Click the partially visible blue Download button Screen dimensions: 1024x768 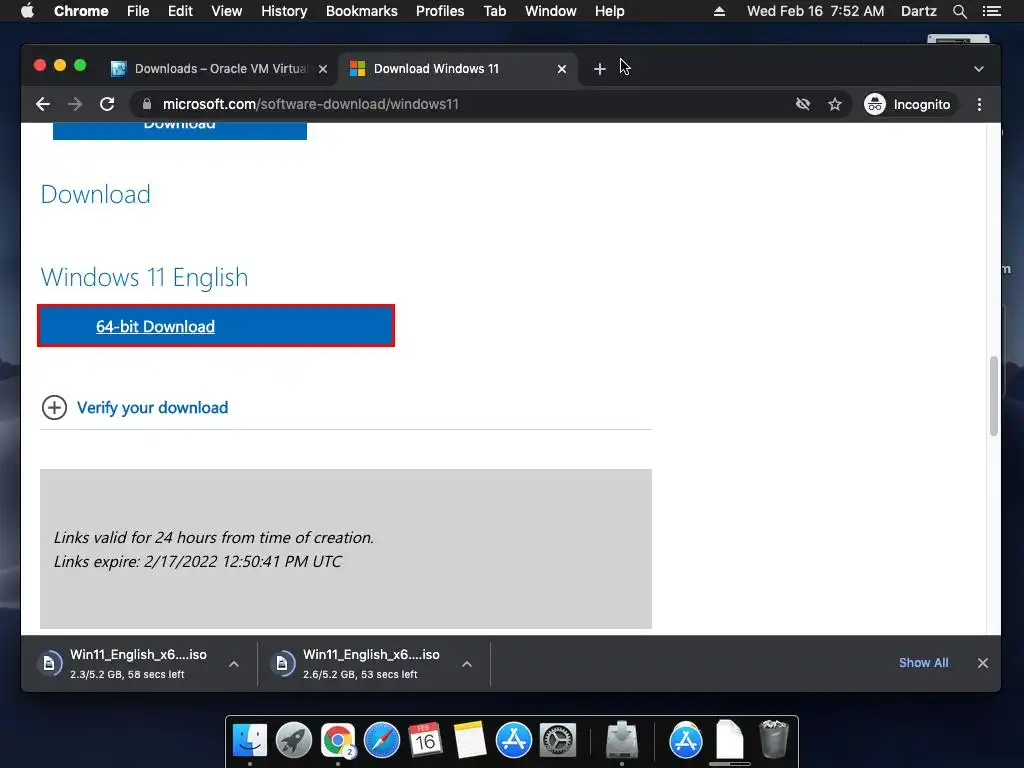180,131
